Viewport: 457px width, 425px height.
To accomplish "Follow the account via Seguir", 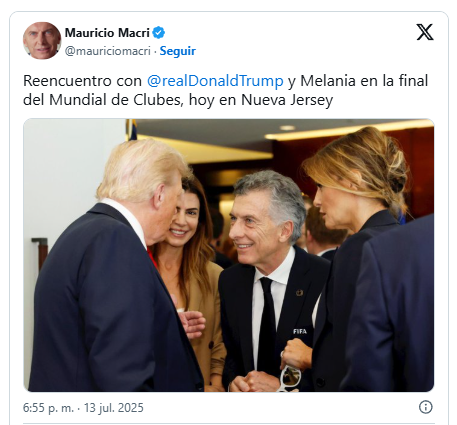I will 177,51.
